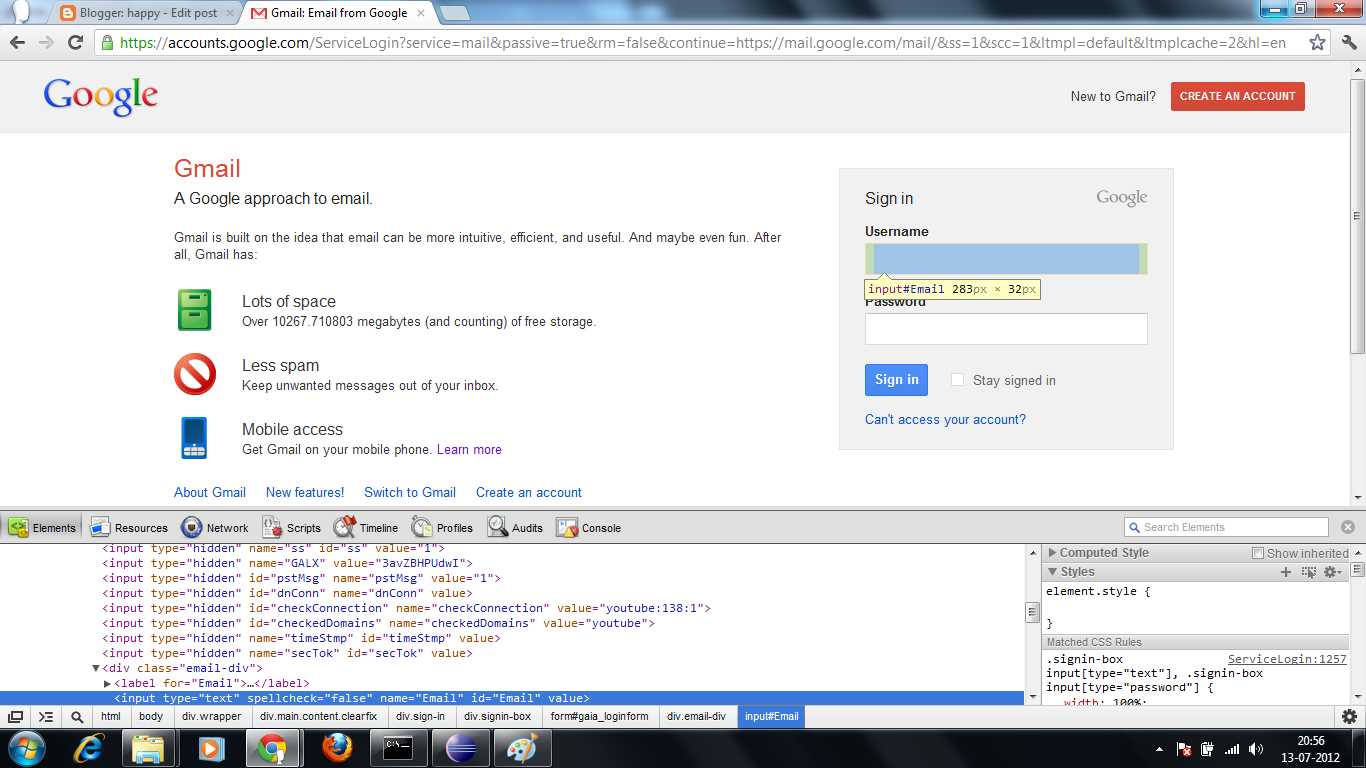Open the About Gmail link
This screenshot has height=768, width=1366.
(210, 492)
